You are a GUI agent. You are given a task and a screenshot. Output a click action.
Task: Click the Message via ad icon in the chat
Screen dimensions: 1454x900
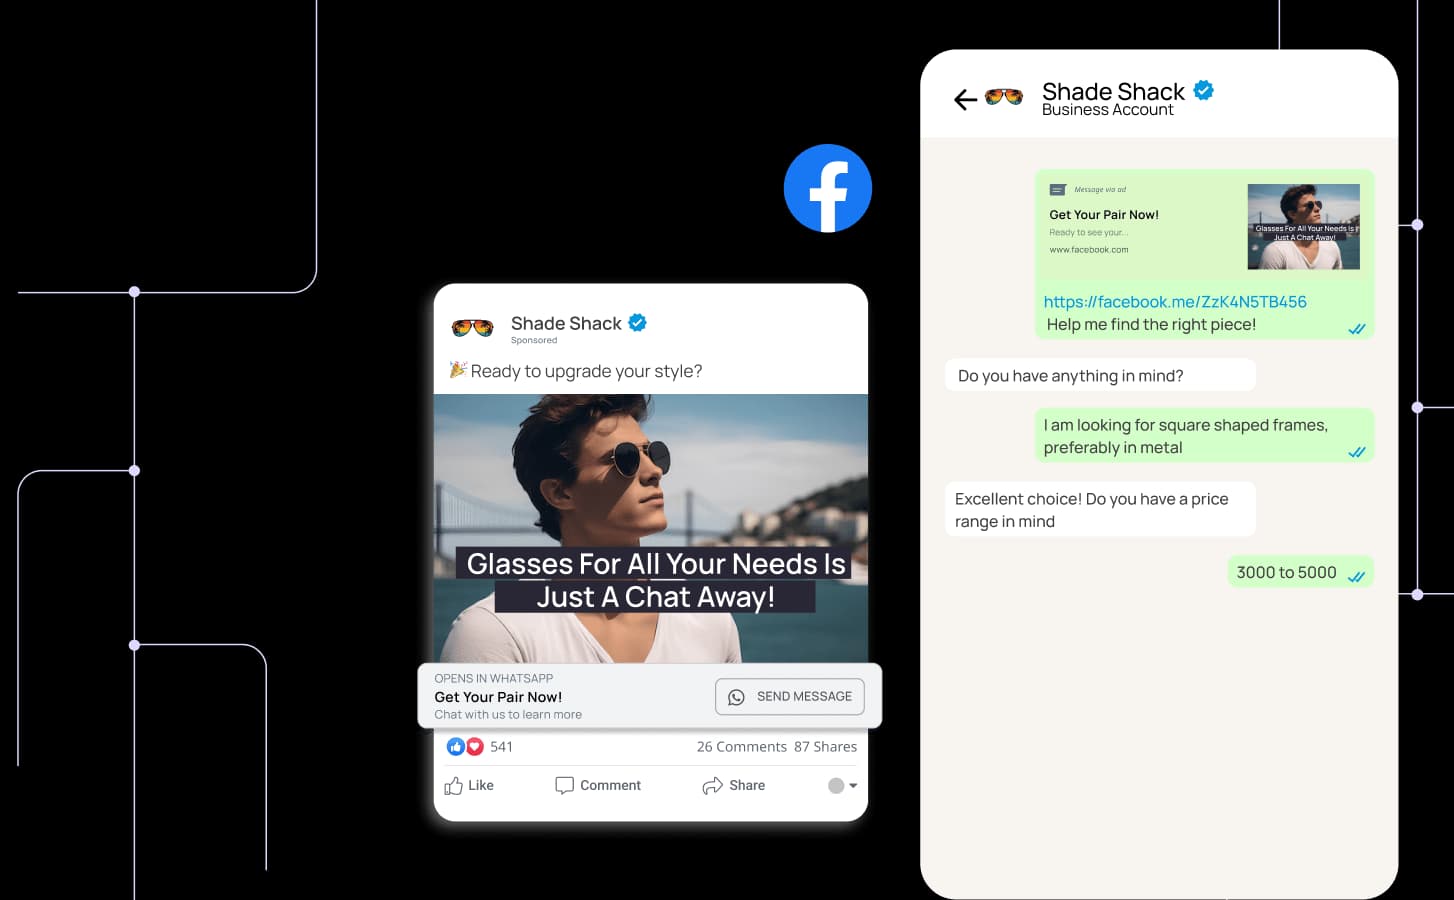pos(1058,189)
